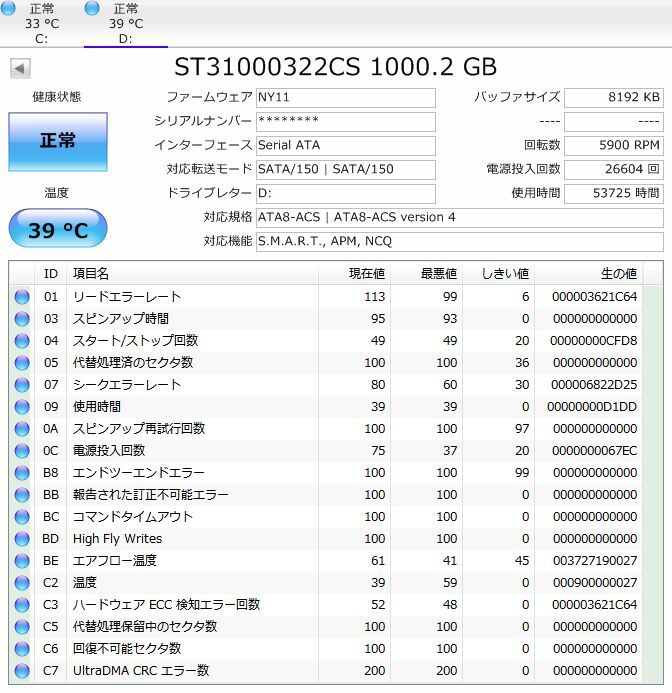Select the High Fly Writes attribute name

tap(118, 539)
